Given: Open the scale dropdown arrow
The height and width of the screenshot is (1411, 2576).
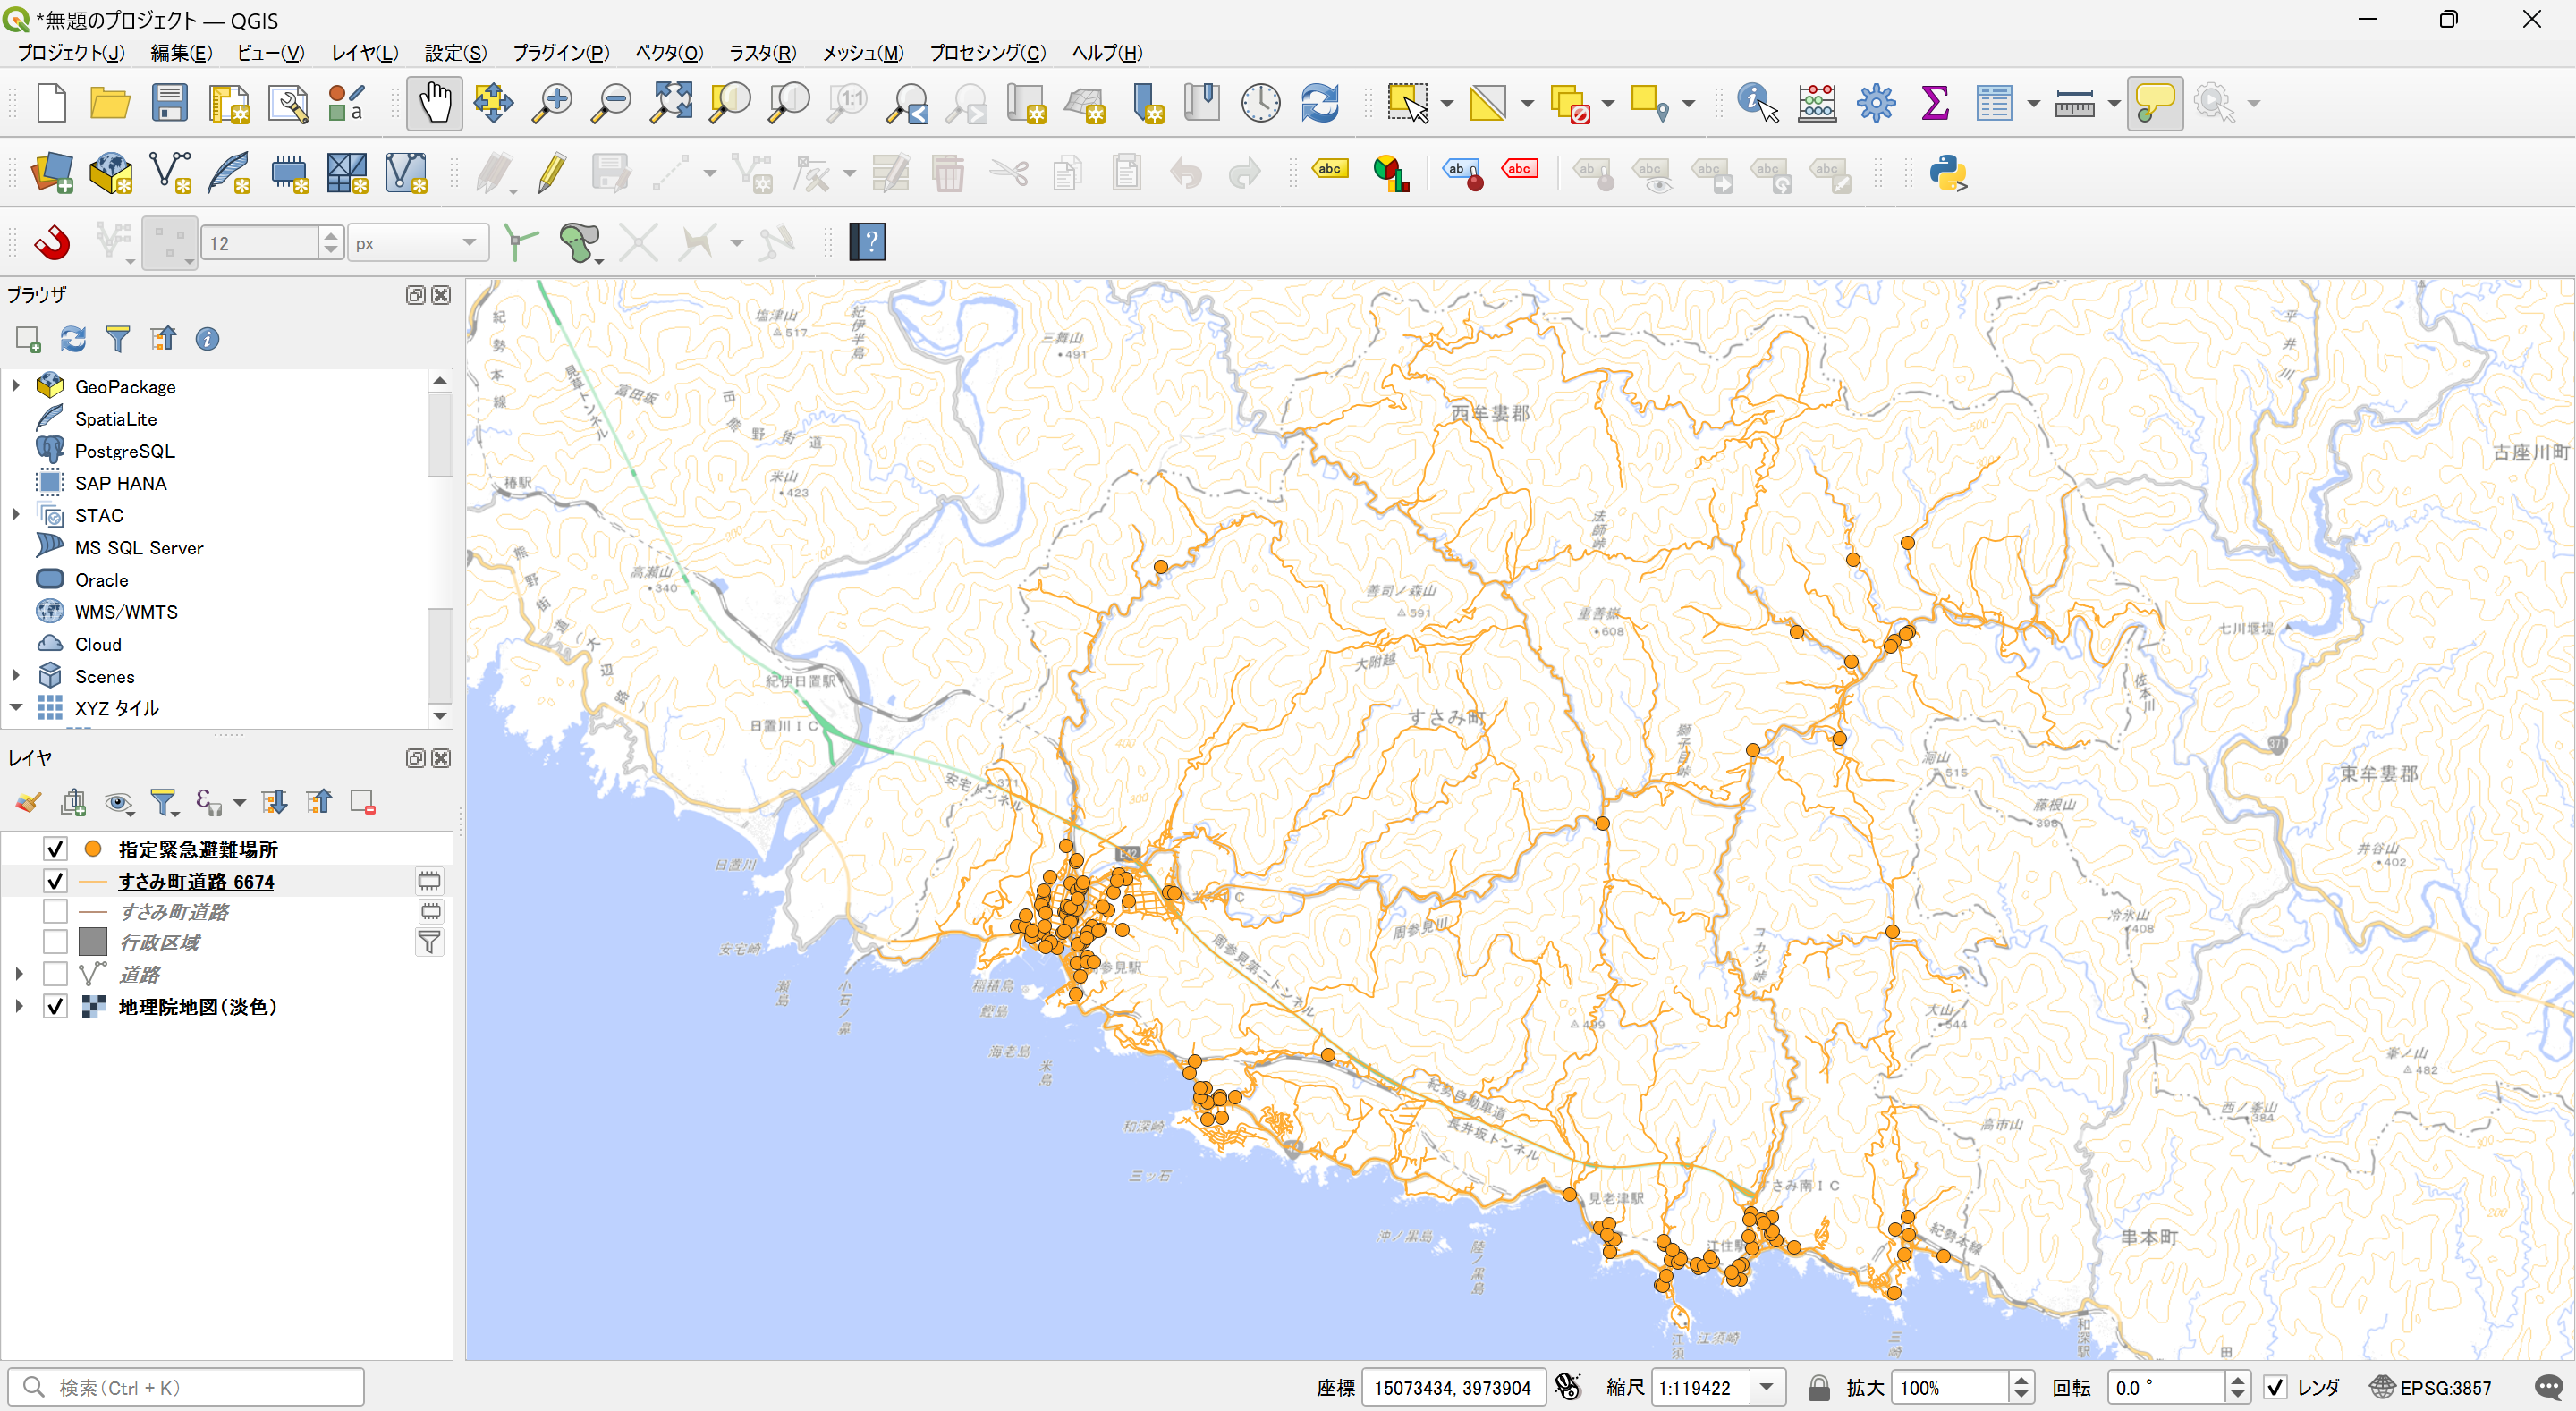Looking at the screenshot, I should (x=1767, y=1387).
